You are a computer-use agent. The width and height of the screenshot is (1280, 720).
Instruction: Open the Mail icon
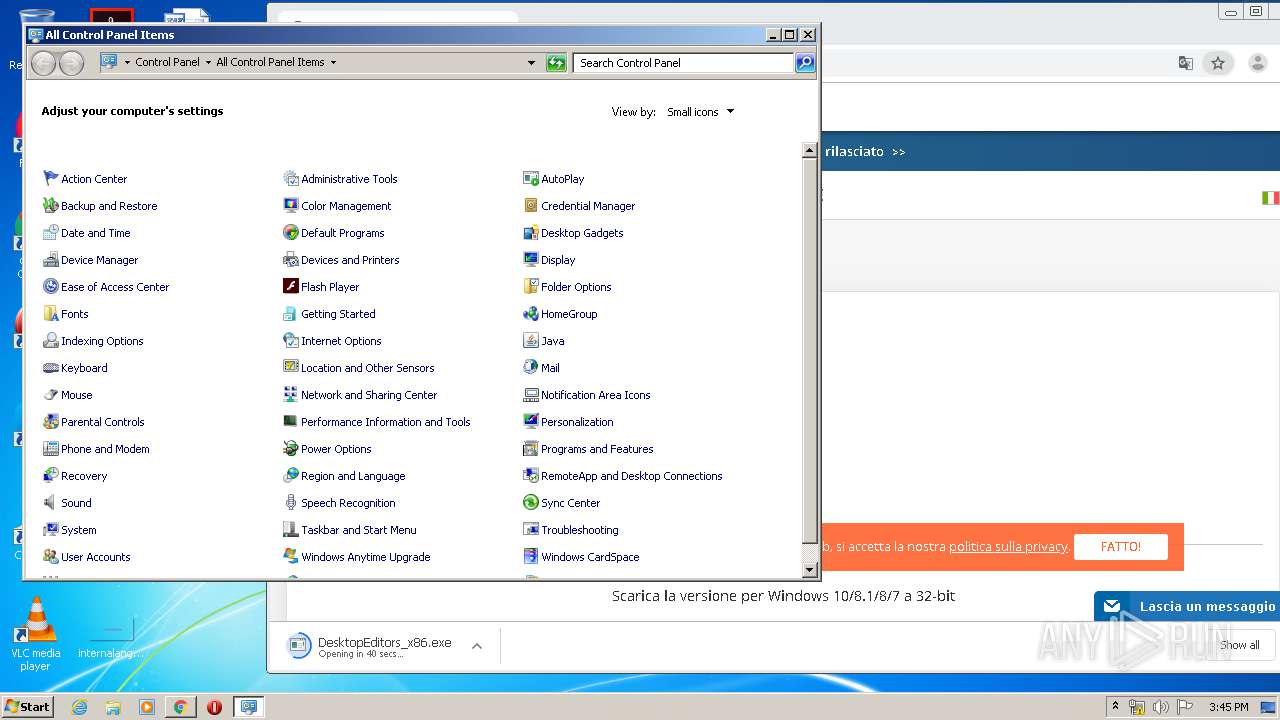(531, 367)
